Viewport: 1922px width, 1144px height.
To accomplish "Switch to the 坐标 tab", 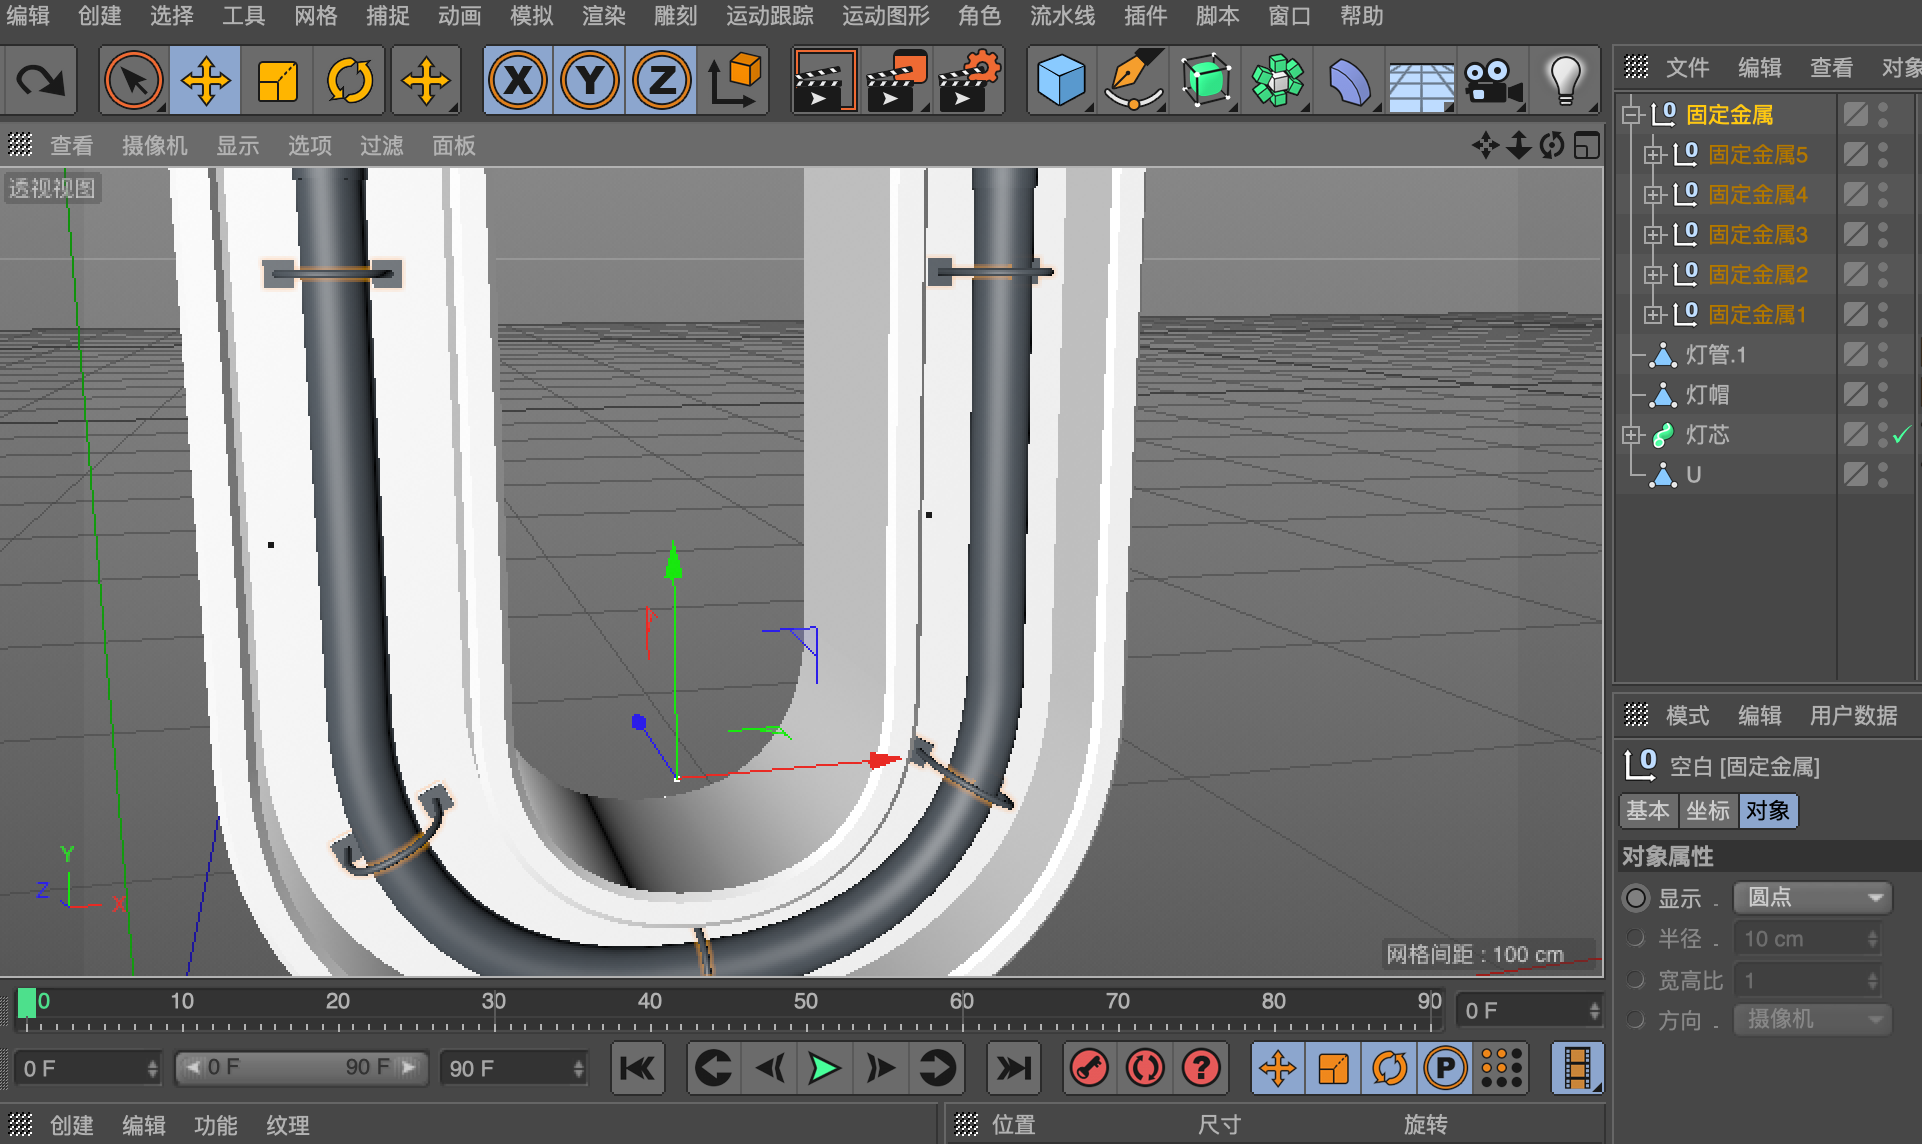I will 1707,810.
